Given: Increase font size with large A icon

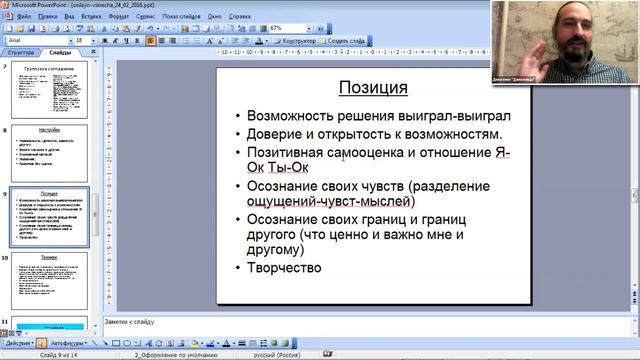Looking at the screenshot, I should [x=210, y=41].
